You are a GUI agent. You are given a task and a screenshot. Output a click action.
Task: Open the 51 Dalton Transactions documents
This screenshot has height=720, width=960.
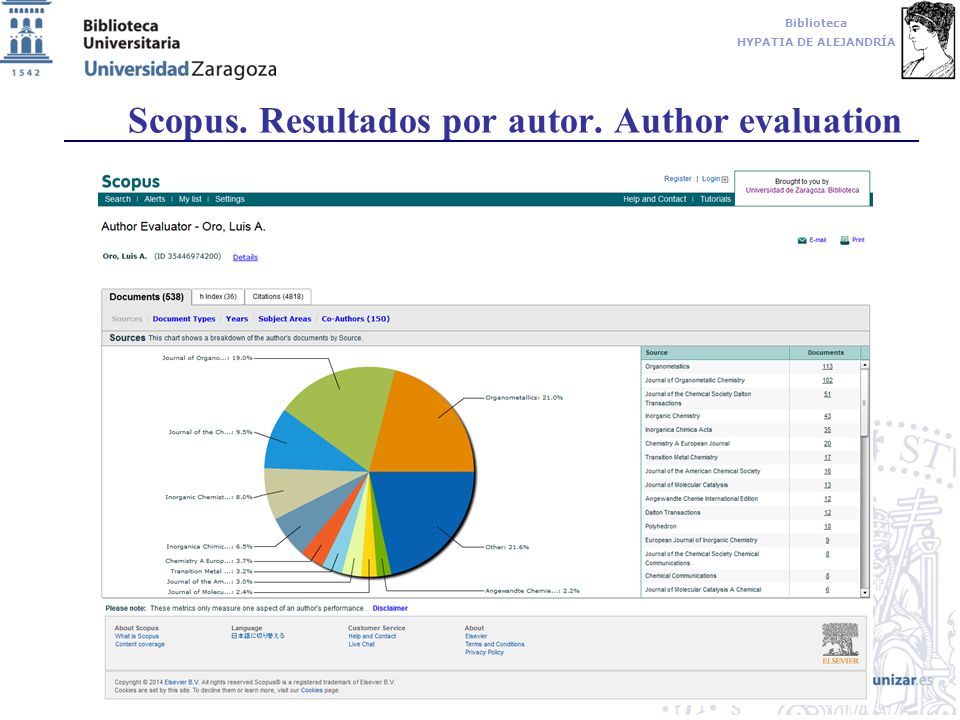pyautogui.click(x=827, y=394)
